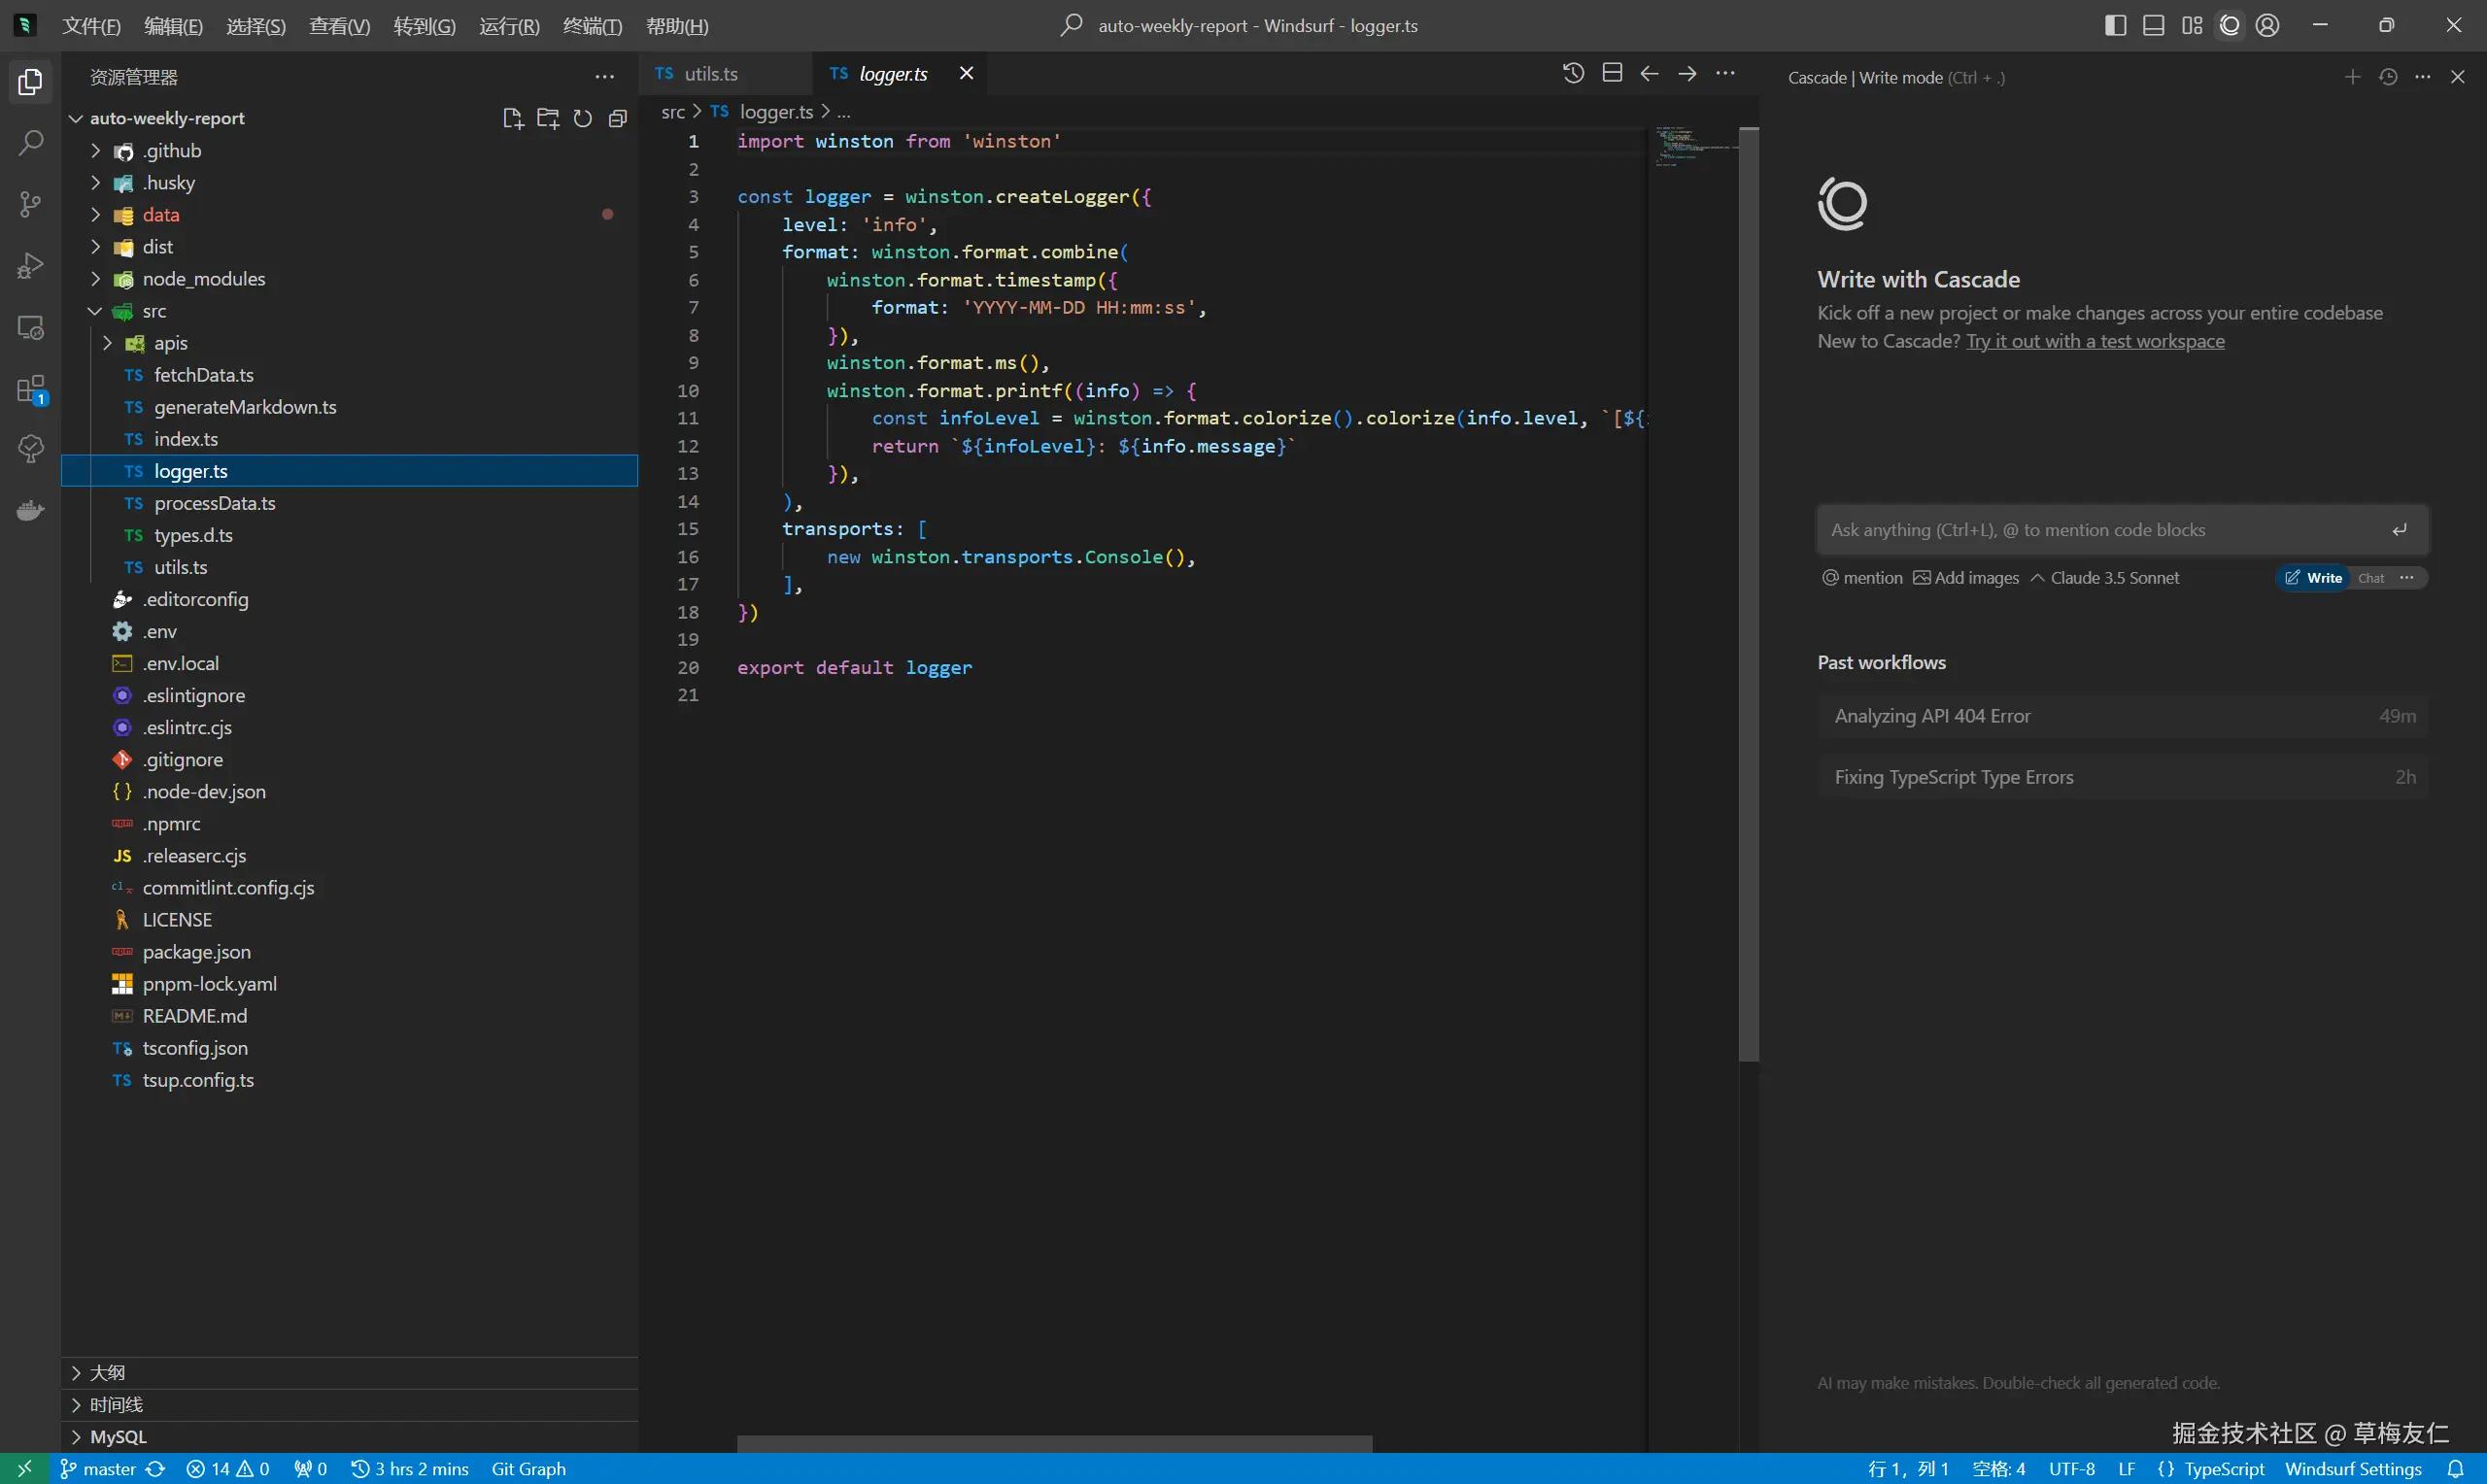The height and width of the screenshot is (1484, 2487).
Task: Select the logger.ts tab
Action: [892, 73]
